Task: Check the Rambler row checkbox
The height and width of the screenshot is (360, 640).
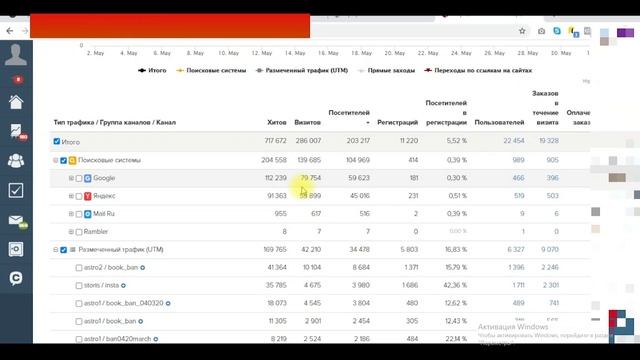Action: click(x=79, y=232)
